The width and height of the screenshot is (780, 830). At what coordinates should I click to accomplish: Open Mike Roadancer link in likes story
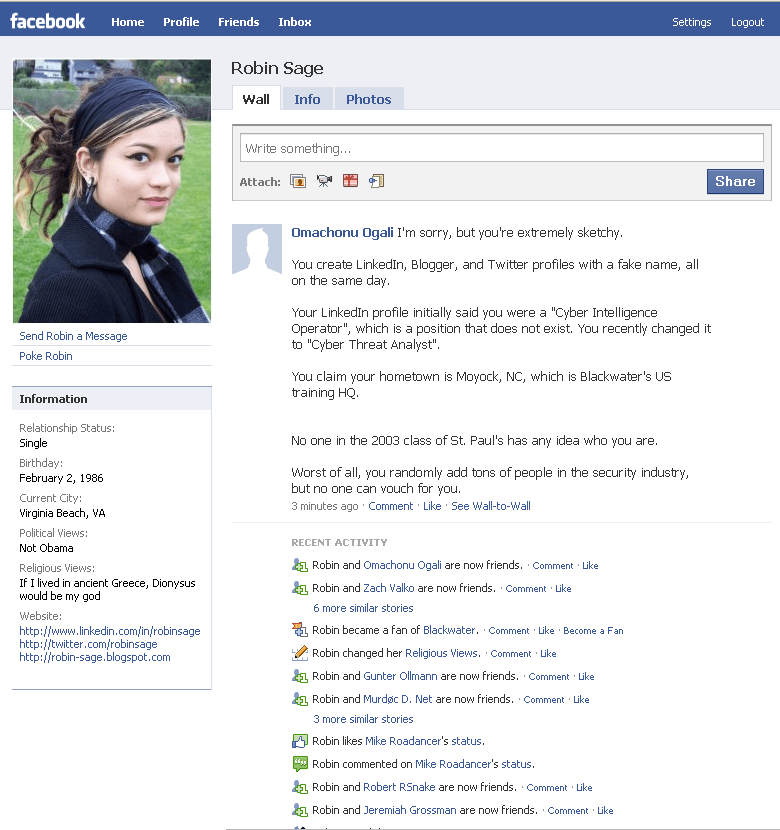click(x=403, y=741)
